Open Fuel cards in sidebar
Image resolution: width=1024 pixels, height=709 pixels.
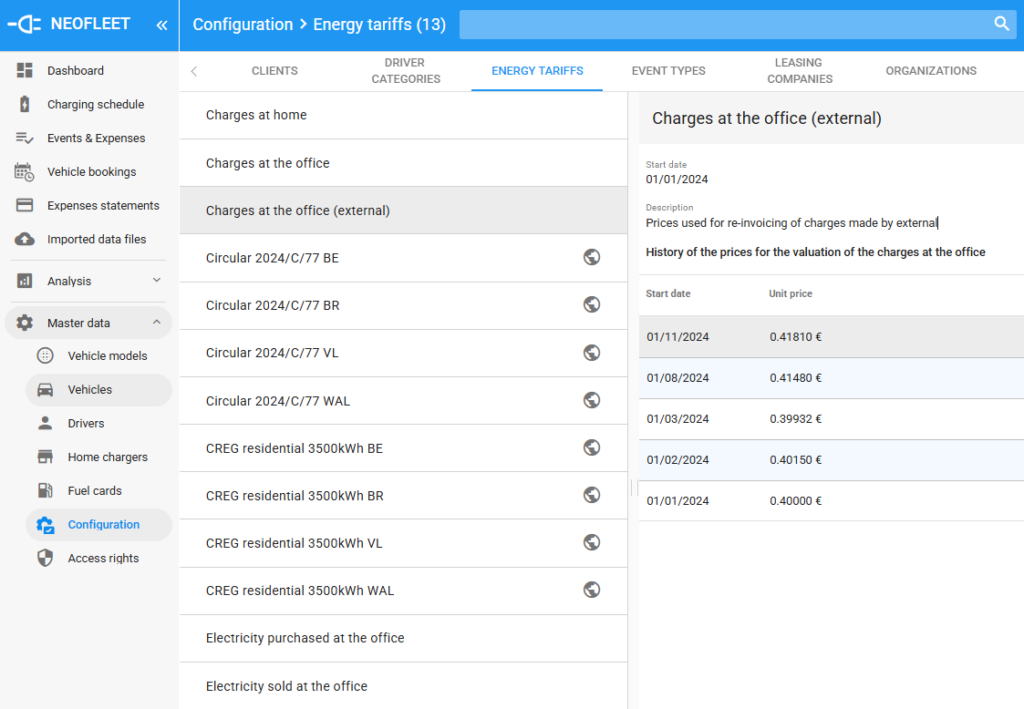click(x=94, y=491)
